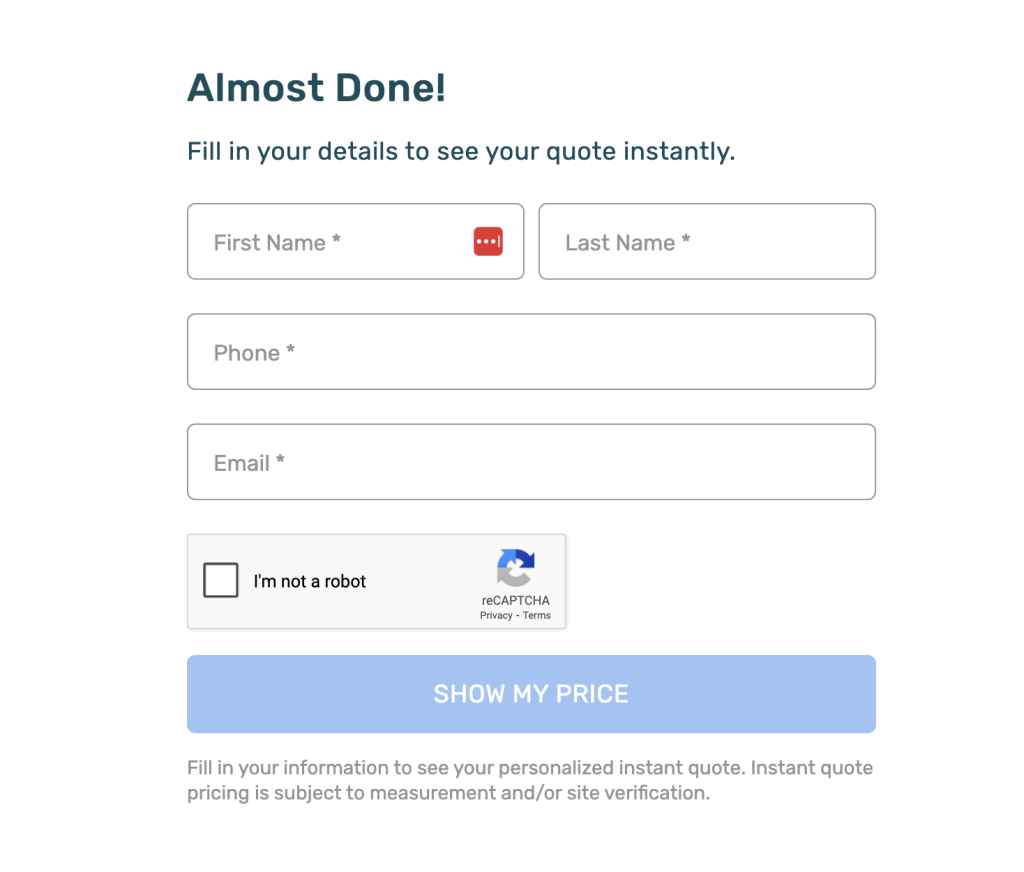Open the reCAPTCHA Privacy link
The image size is (1024, 872).
point(496,616)
